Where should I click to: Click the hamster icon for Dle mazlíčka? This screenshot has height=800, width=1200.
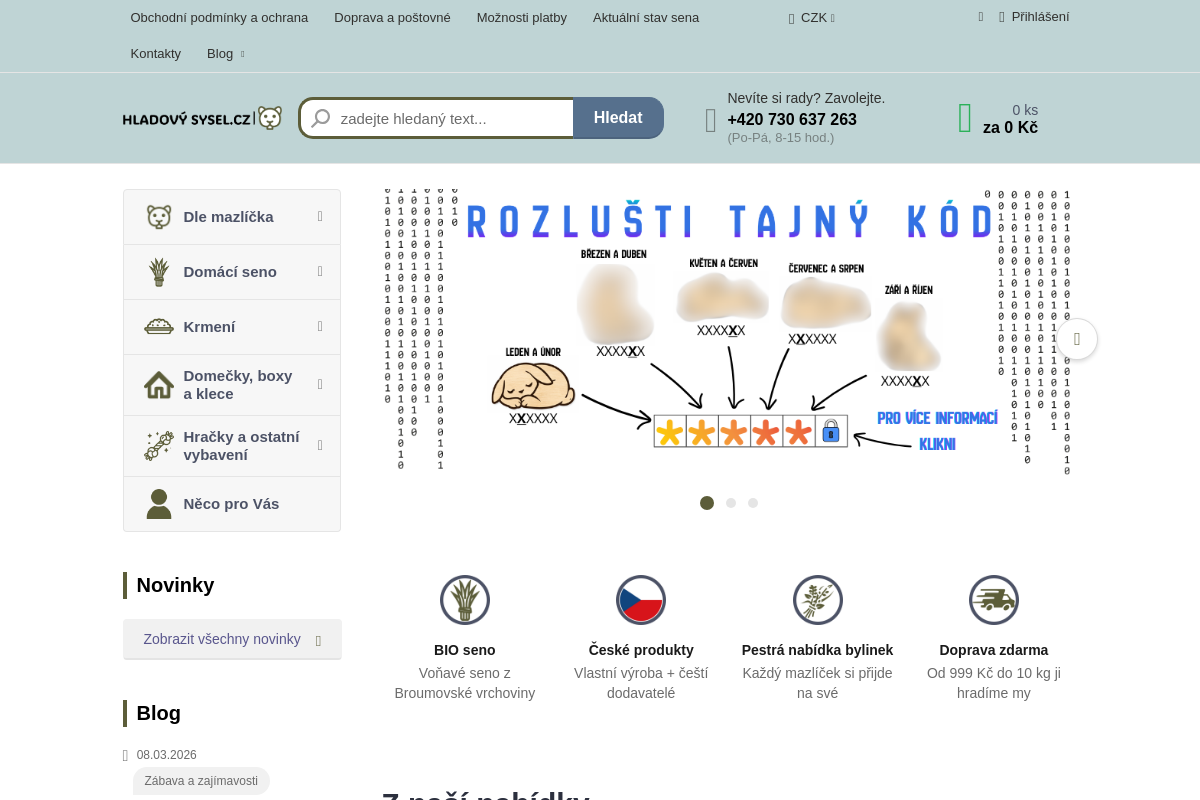click(159, 217)
